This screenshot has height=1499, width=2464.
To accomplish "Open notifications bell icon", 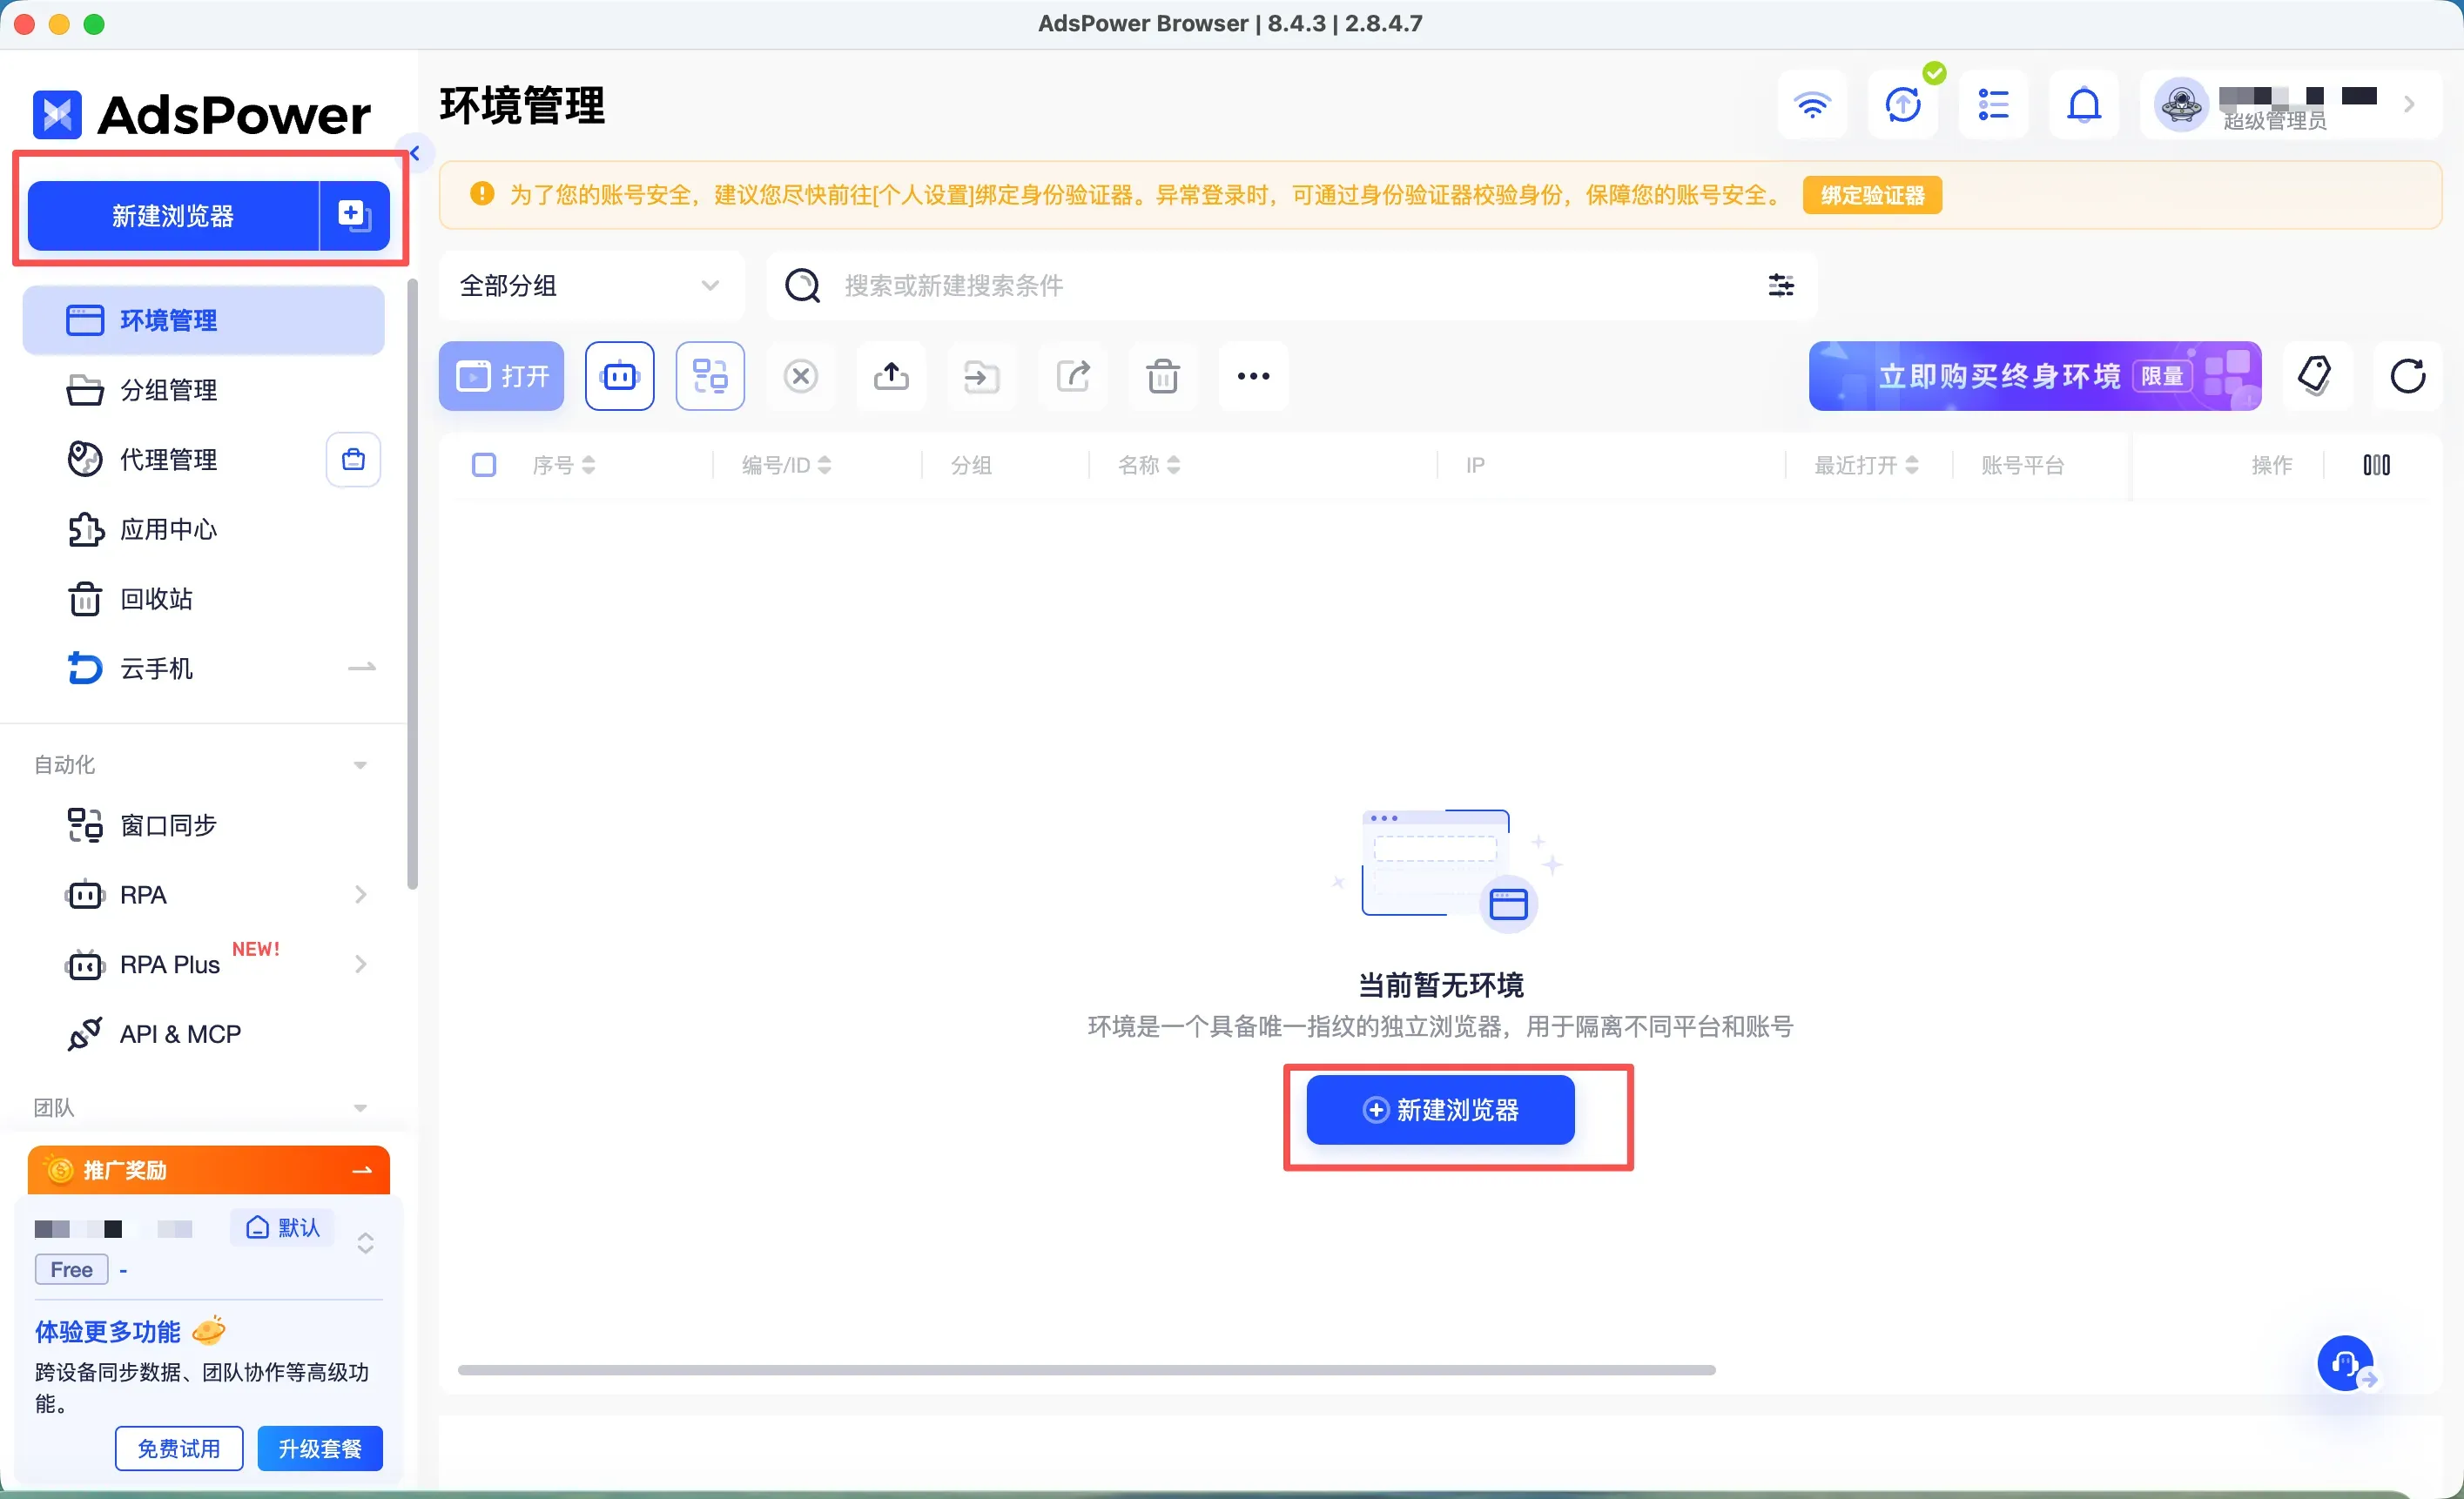I will pyautogui.click(x=2084, y=104).
